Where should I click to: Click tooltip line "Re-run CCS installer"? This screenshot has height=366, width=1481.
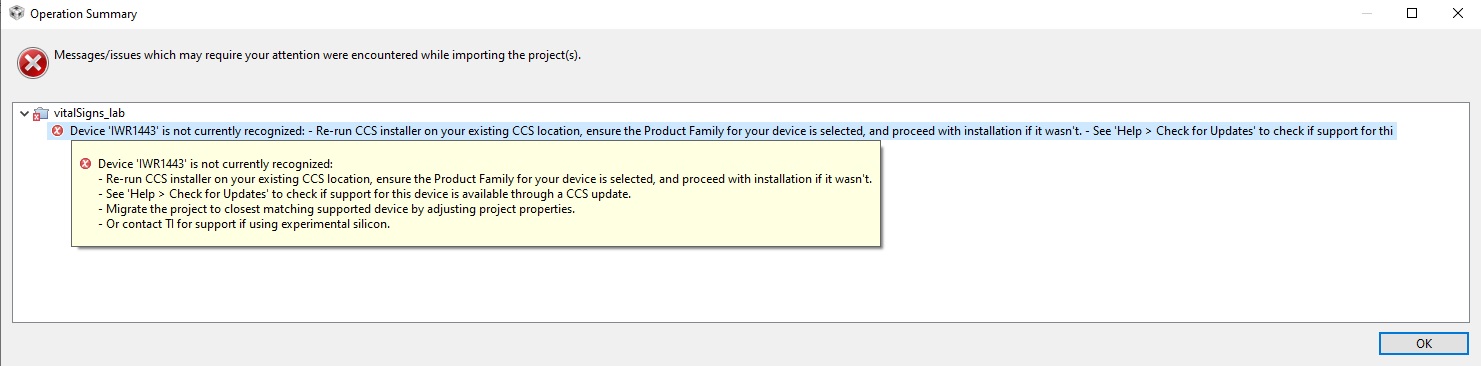485,179
